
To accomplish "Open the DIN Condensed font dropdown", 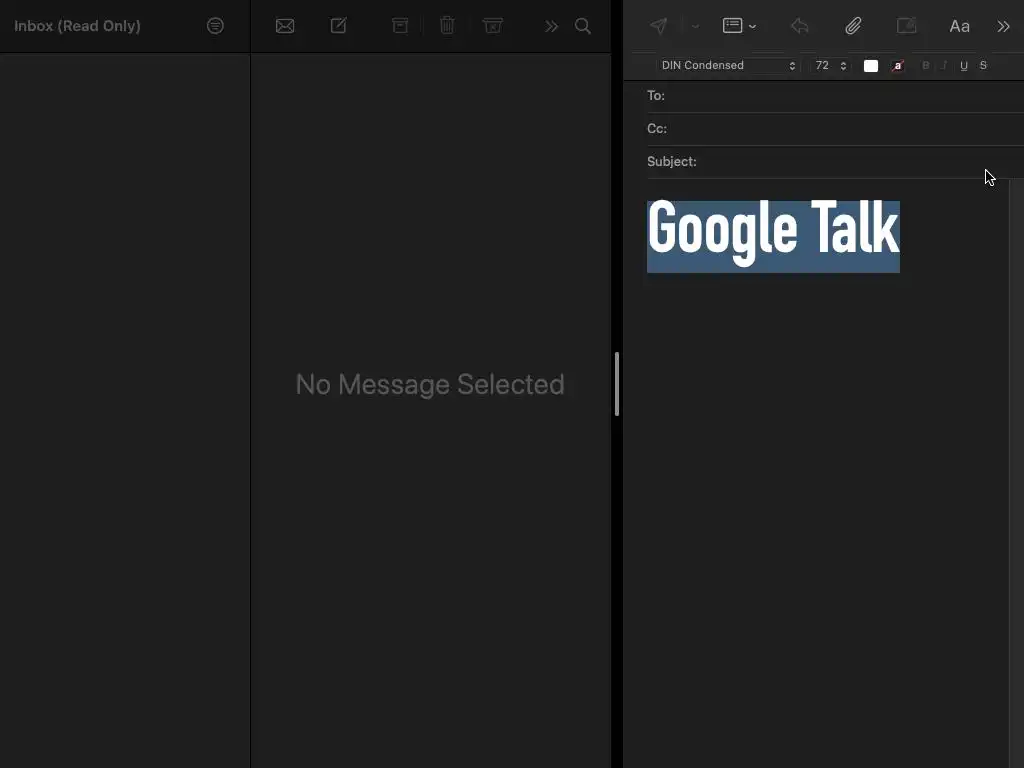I will pos(728,65).
